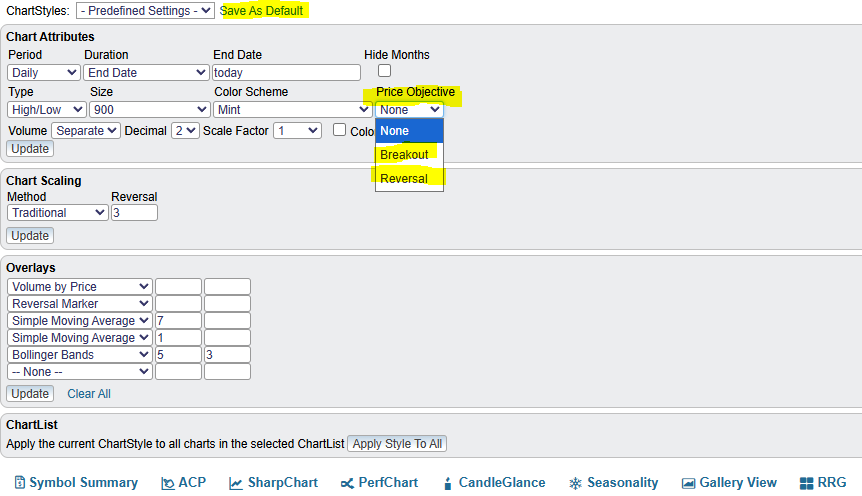Open the RRG link
This screenshot has width=862, height=496.
(x=832, y=483)
